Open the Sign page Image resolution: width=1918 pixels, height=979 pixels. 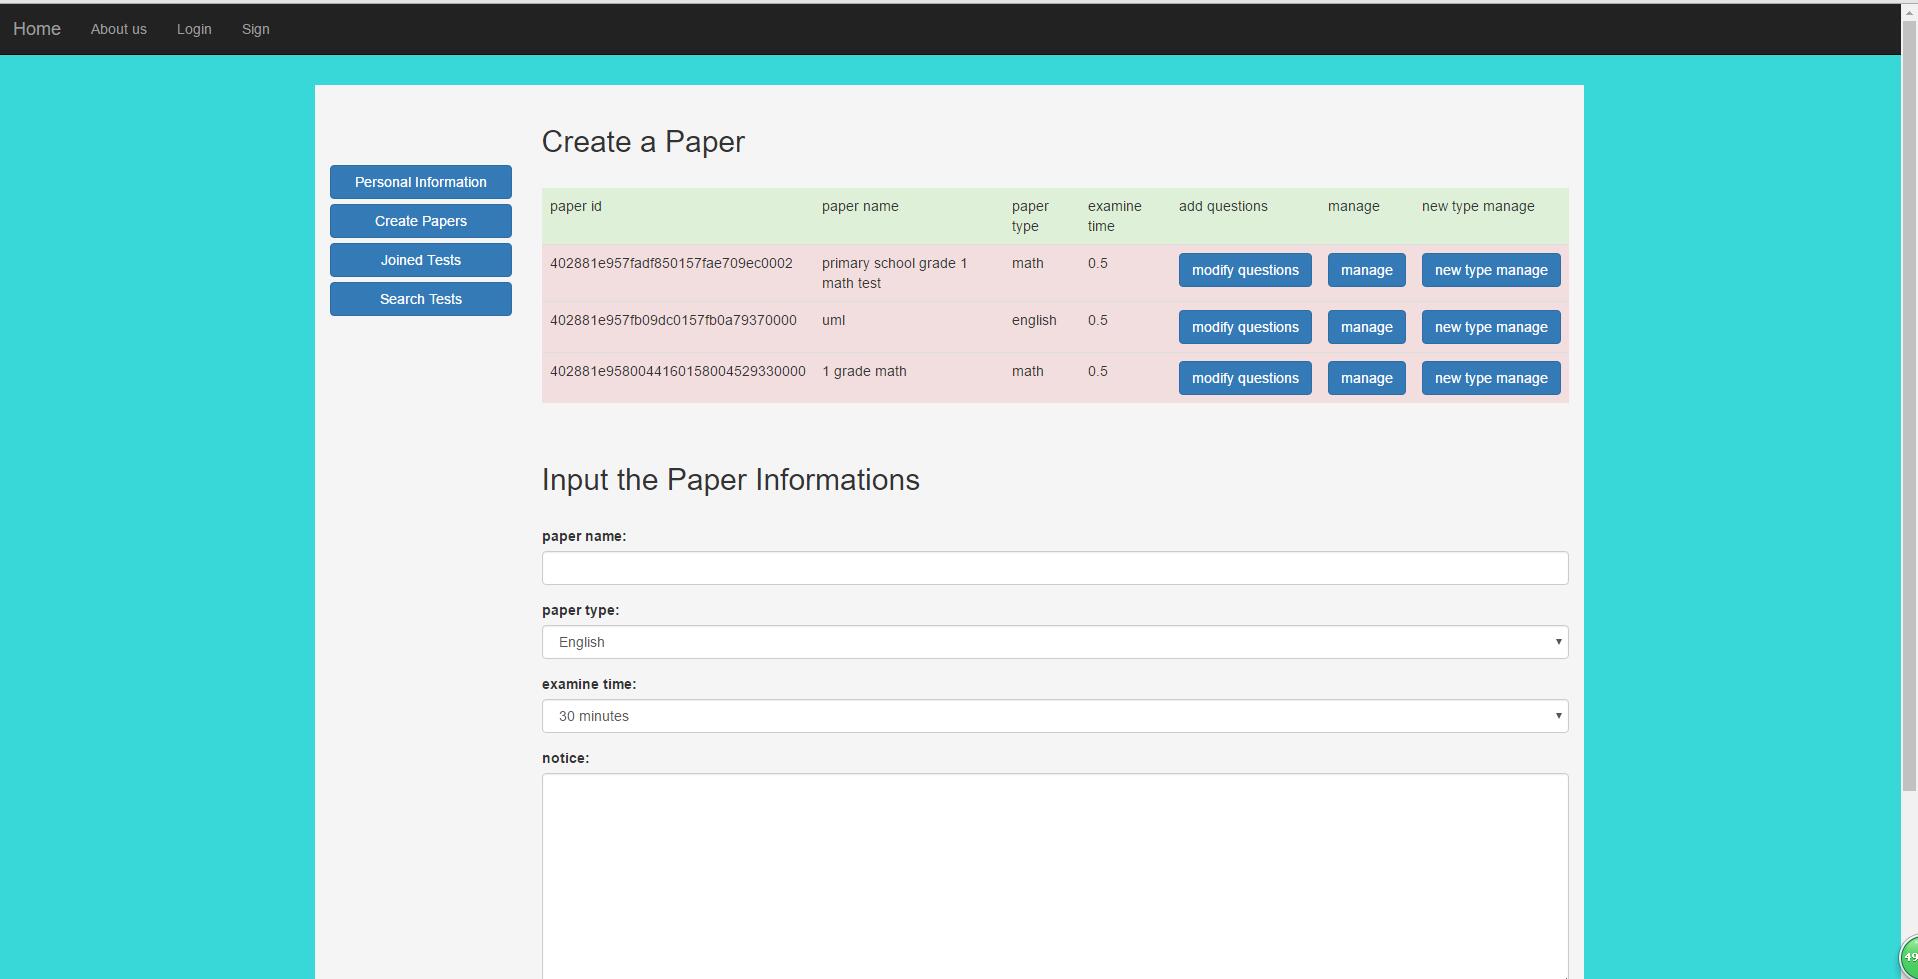pos(256,29)
